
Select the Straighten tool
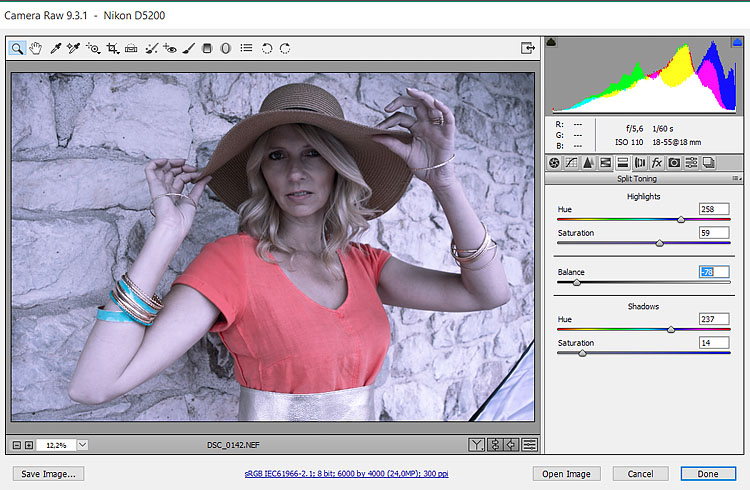pos(131,48)
